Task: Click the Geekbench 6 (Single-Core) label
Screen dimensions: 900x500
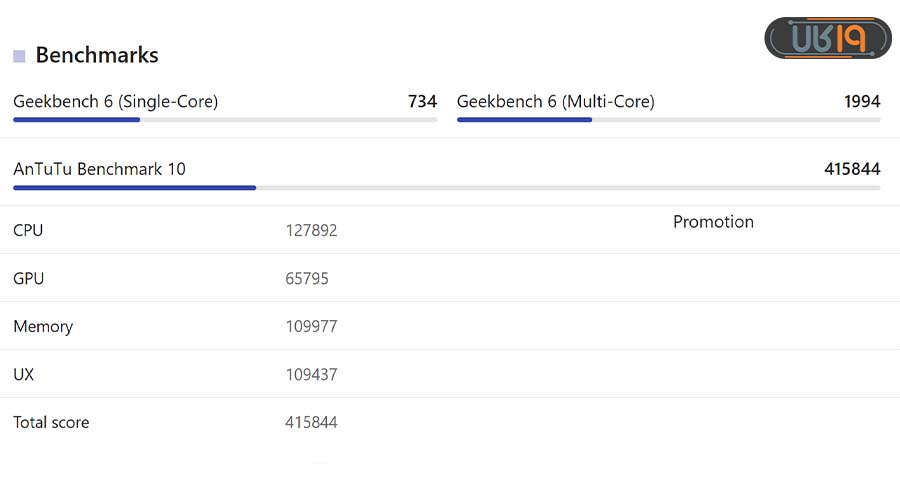Action: (115, 101)
